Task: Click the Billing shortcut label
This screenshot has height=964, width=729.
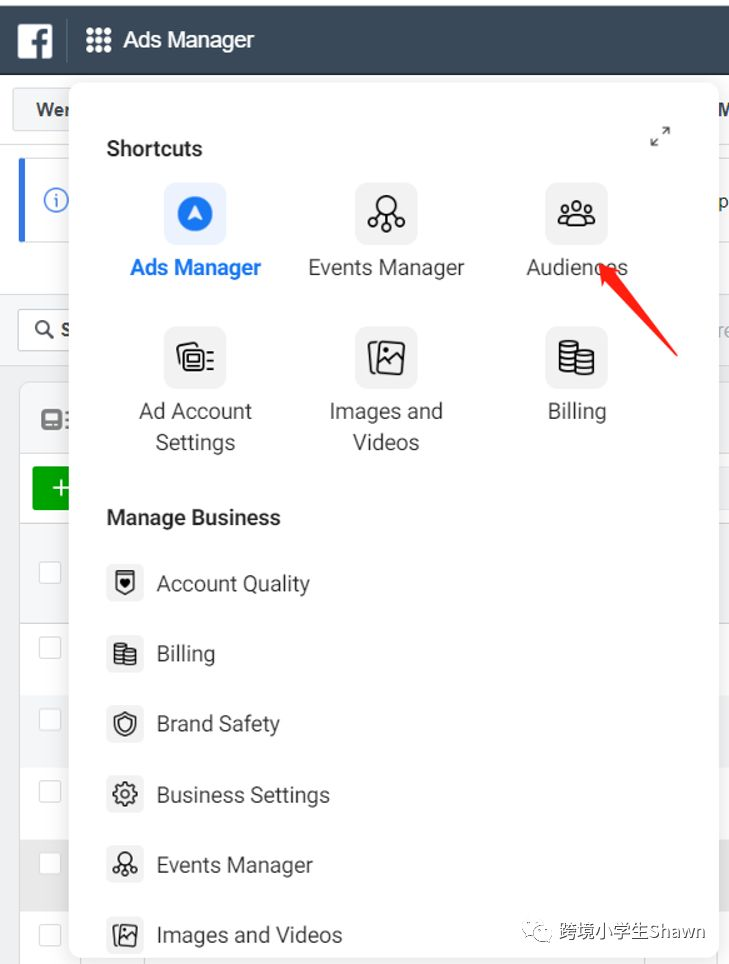Action: click(x=577, y=411)
